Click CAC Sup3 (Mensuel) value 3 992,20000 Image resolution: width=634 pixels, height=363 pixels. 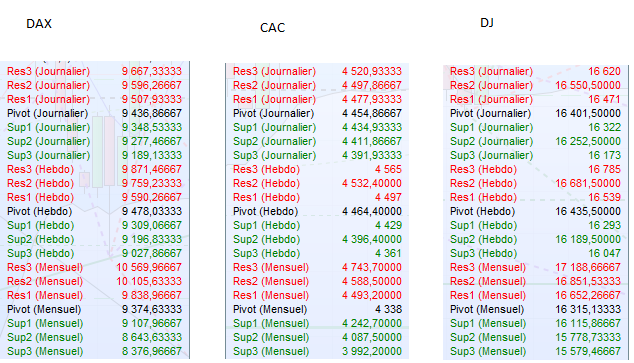tap(372, 351)
